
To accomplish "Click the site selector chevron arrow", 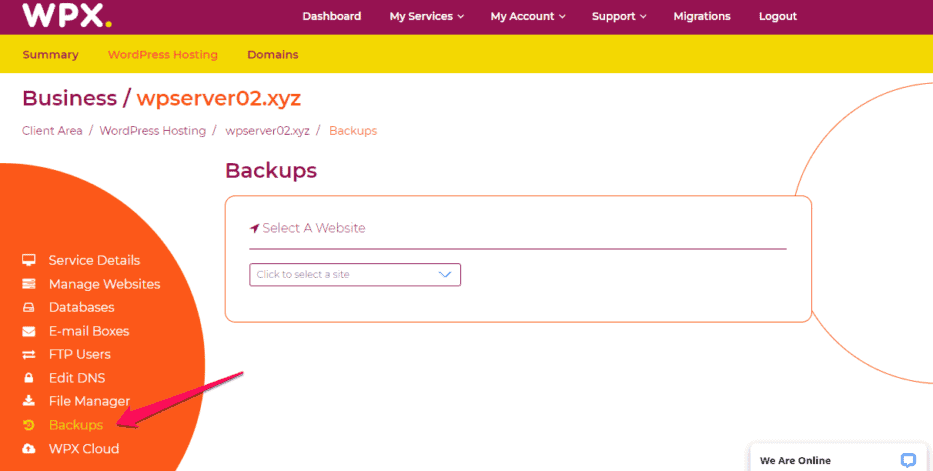I will tap(444, 275).
